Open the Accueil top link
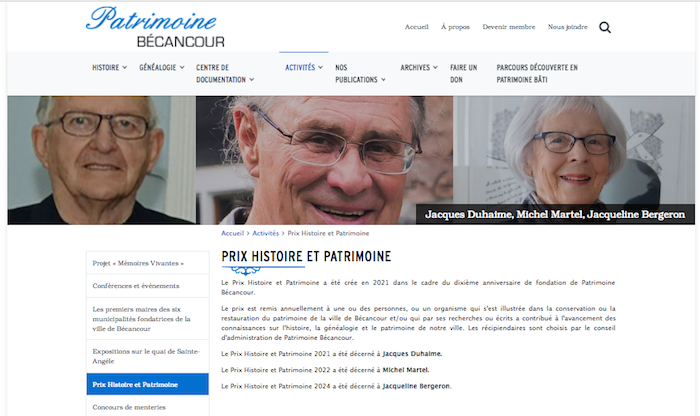 point(417,27)
